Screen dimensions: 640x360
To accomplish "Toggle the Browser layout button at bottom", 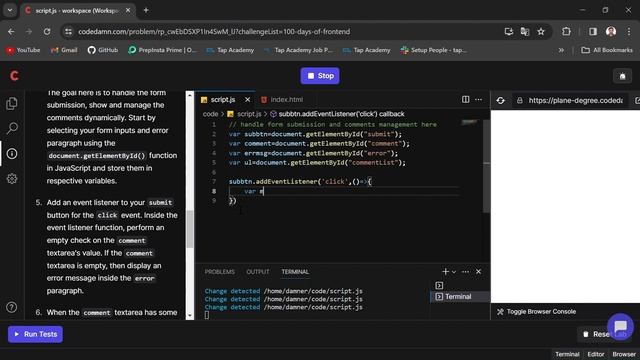I will pyautogui.click(x=624, y=354).
